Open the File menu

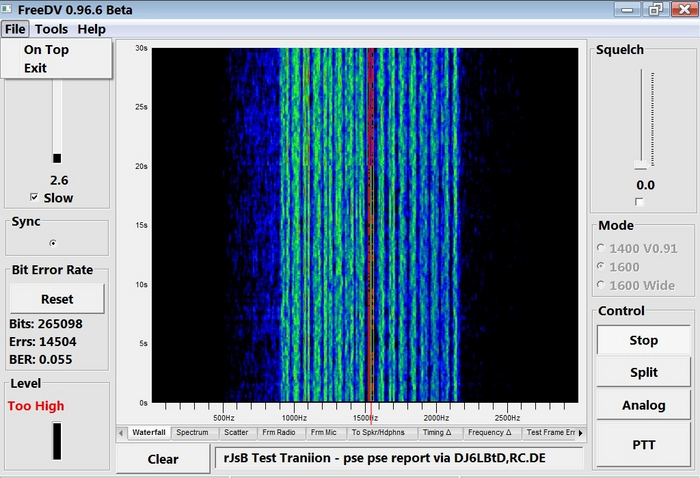click(15, 29)
